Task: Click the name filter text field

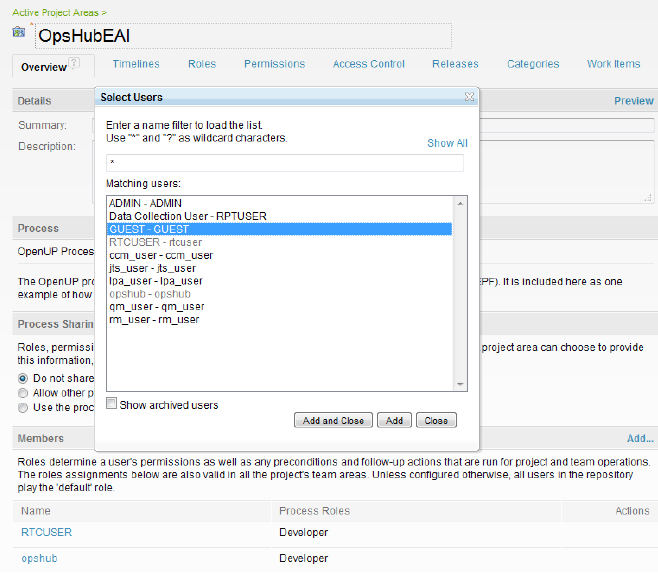Action: [285, 163]
